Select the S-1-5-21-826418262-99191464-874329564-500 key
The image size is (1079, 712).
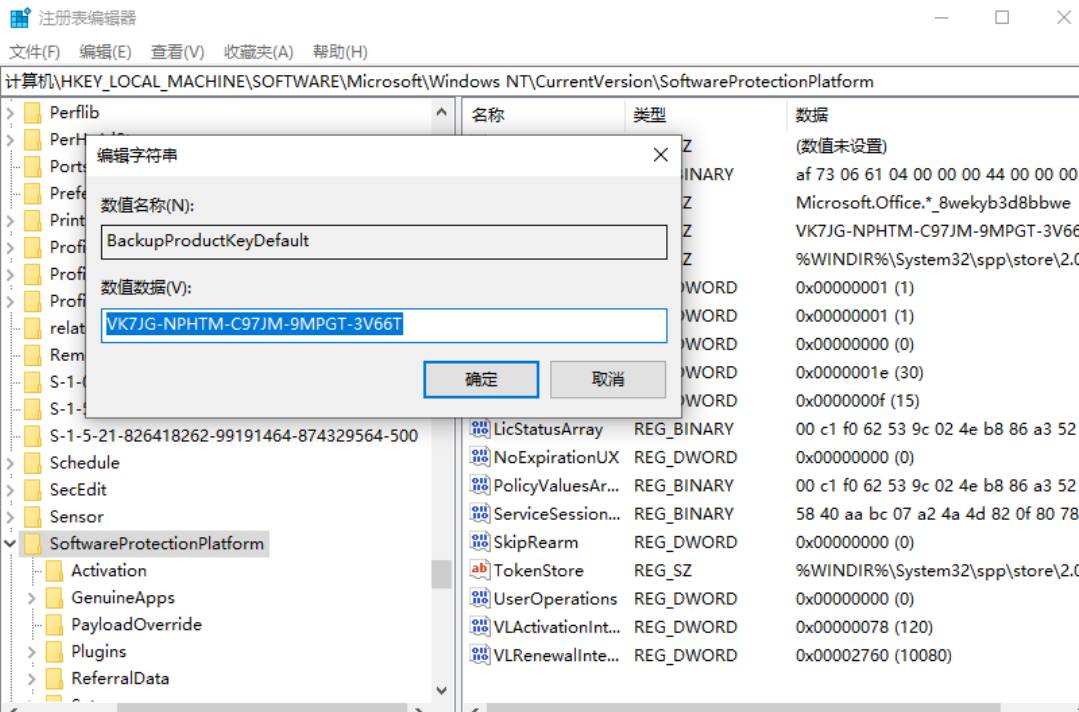[234, 435]
